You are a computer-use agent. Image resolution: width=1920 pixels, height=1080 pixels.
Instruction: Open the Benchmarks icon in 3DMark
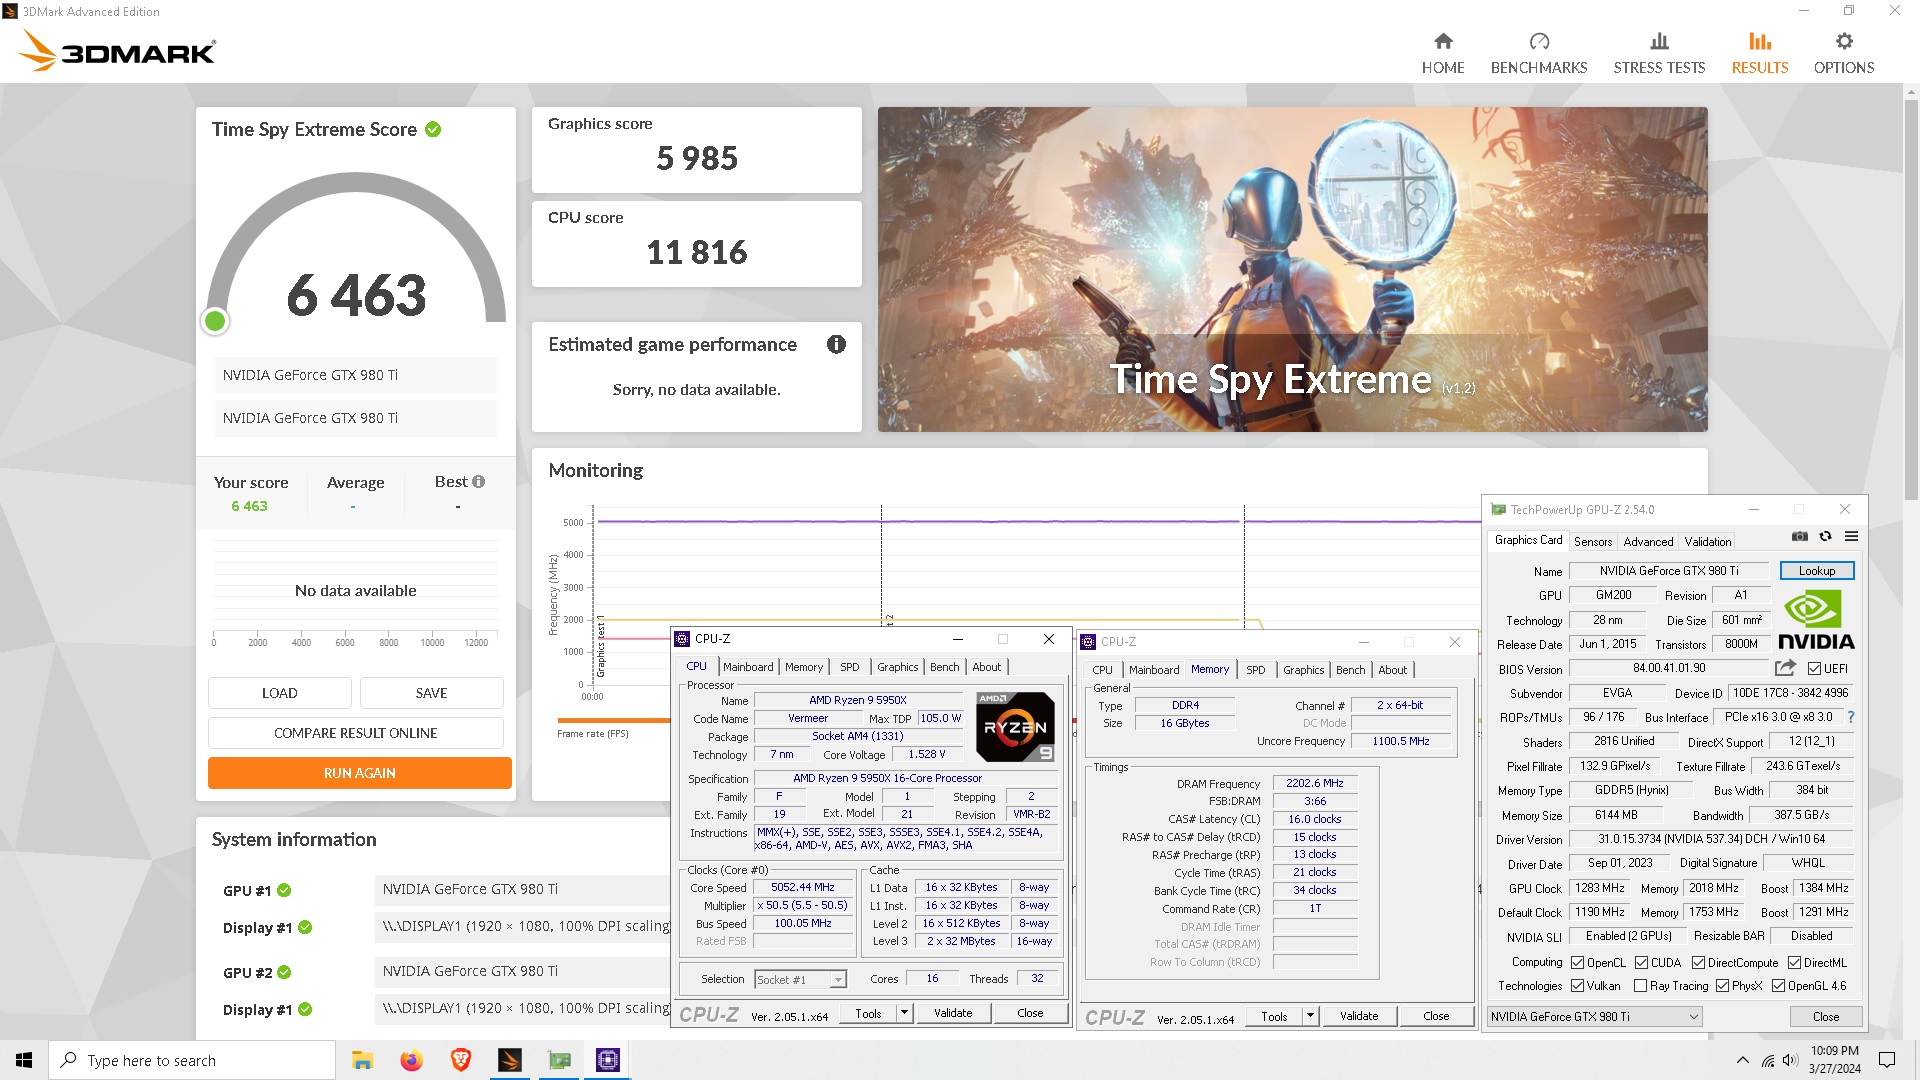[x=1539, y=42]
